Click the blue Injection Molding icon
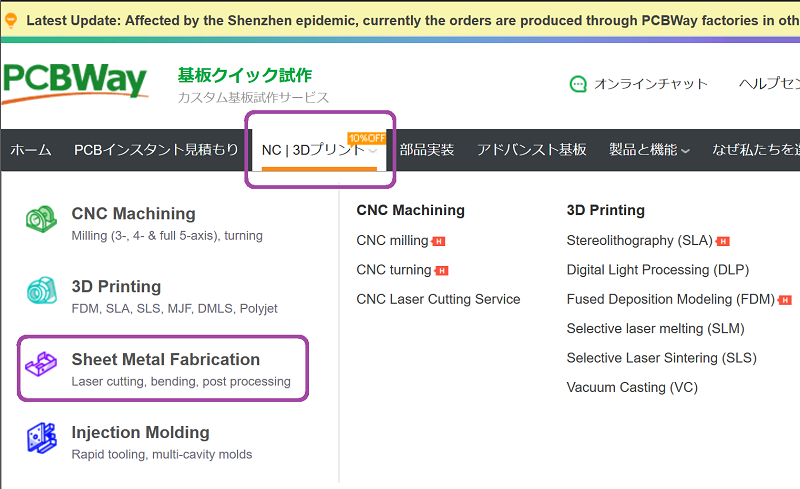Screen dimensions: 800x489 point(41,438)
